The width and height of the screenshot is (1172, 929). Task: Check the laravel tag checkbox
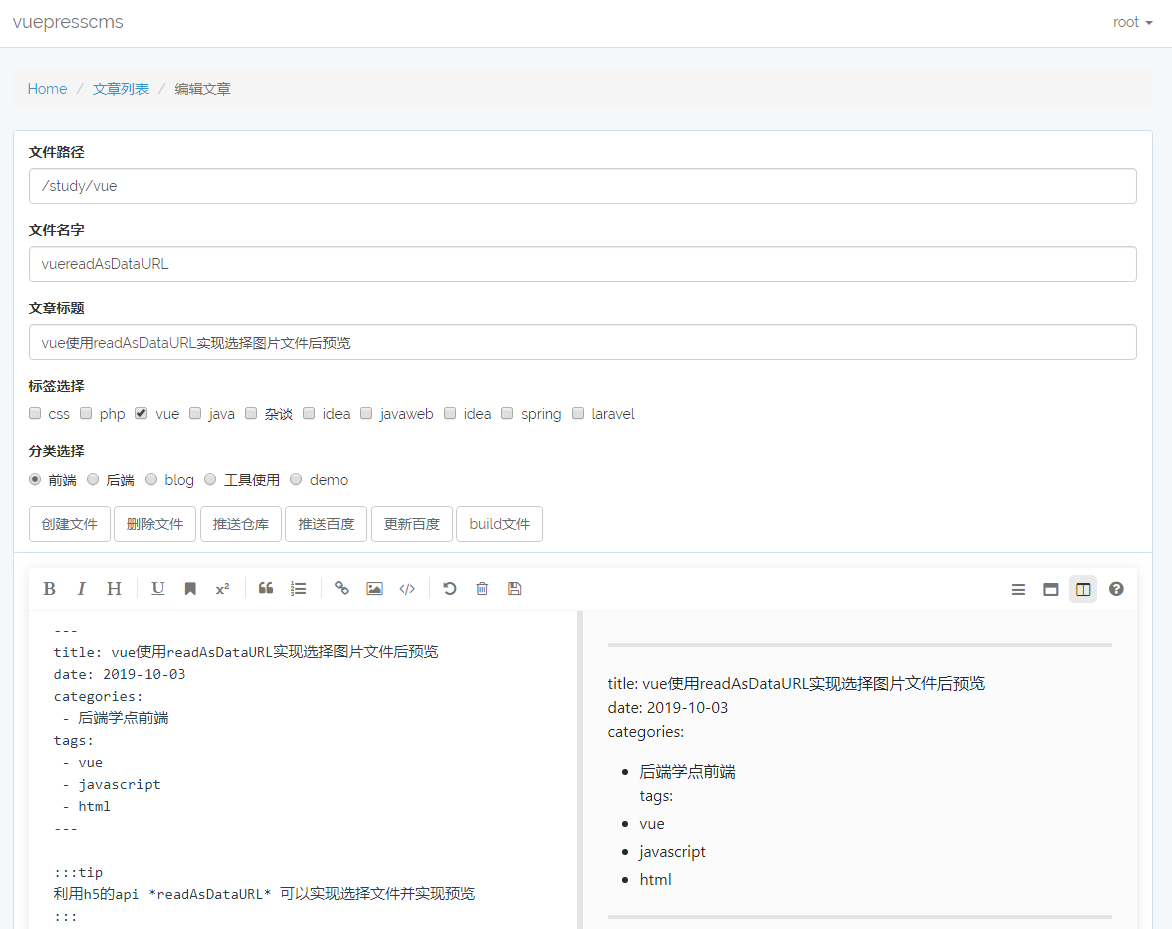(x=578, y=413)
